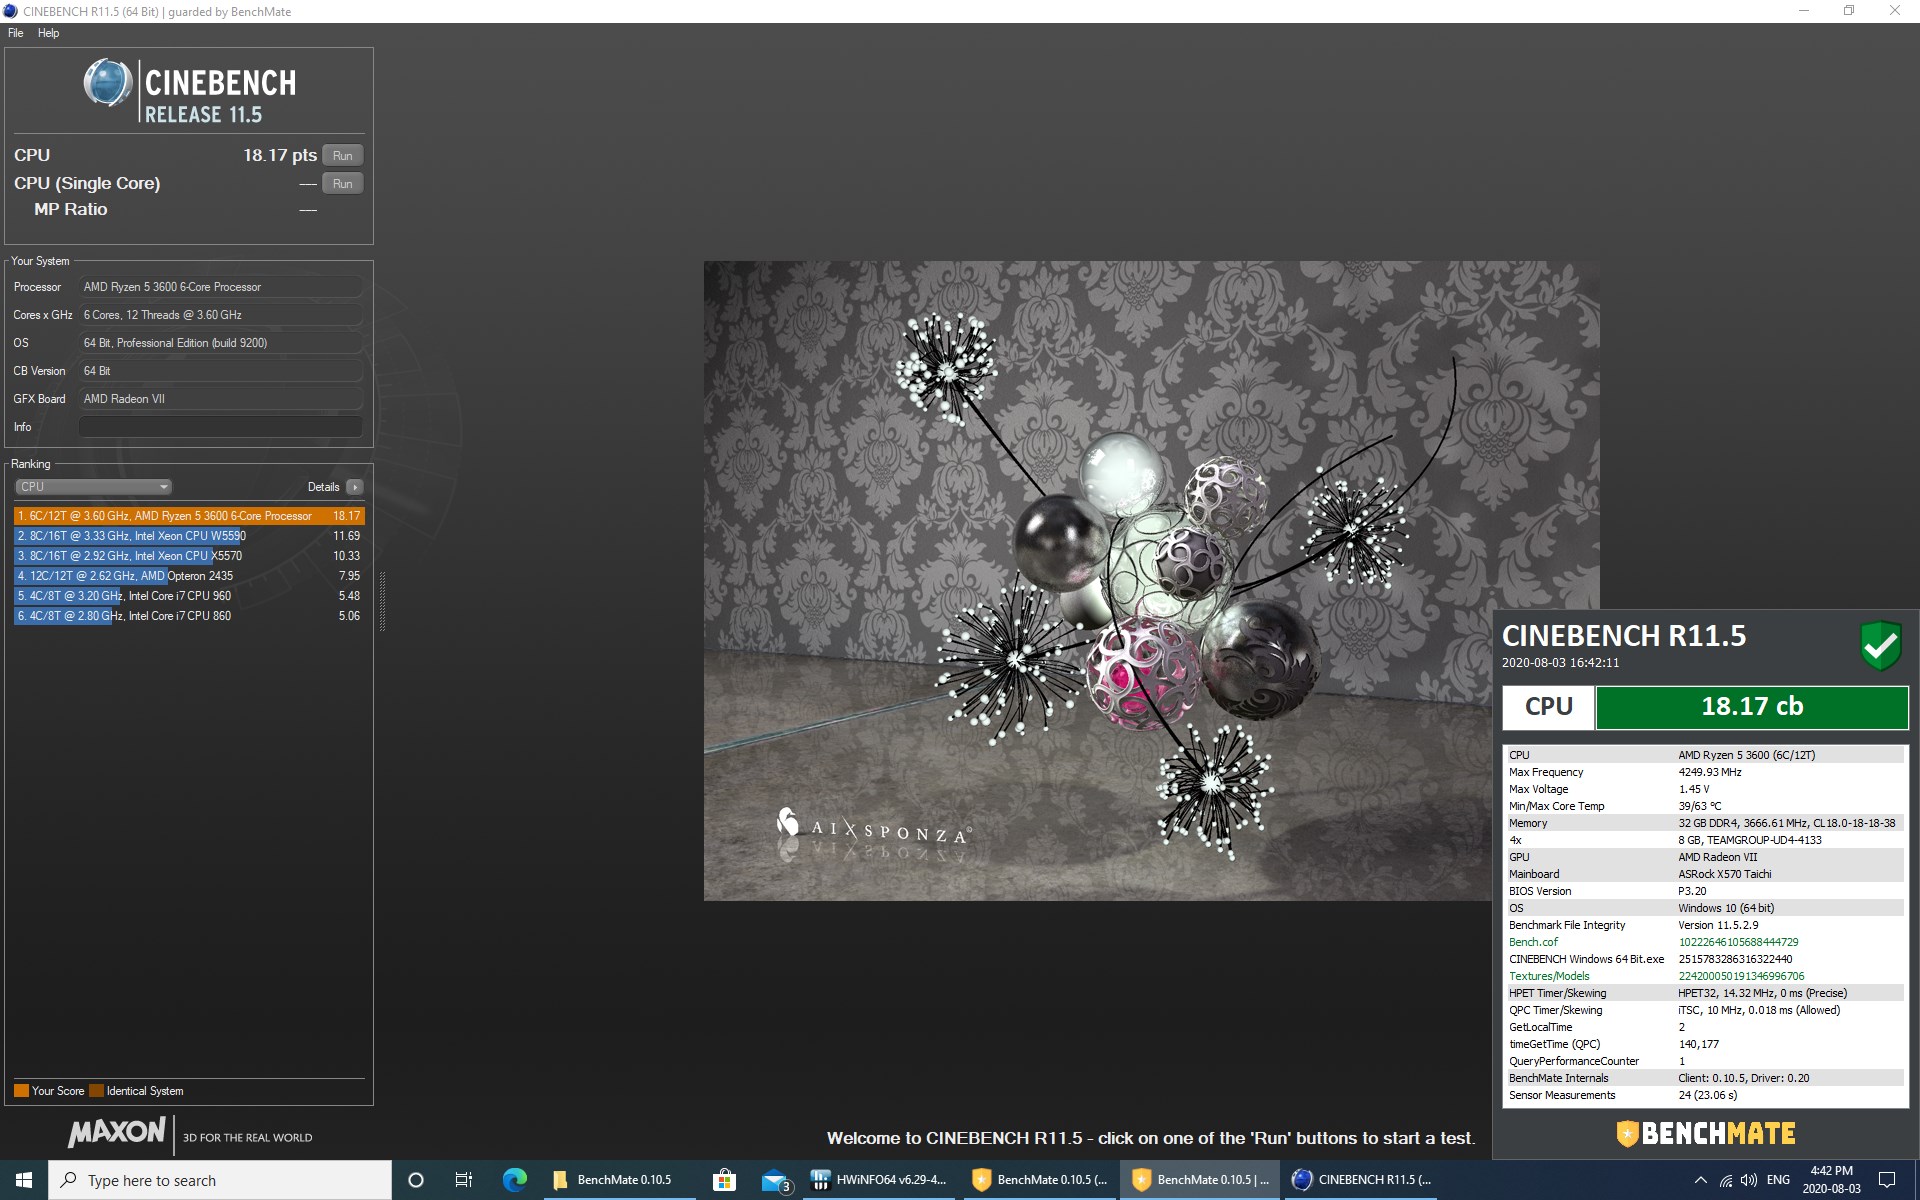This screenshot has width=1920, height=1200.
Task: Select ranking row Intel Core i7 CPU 860
Action: coord(189,616)
